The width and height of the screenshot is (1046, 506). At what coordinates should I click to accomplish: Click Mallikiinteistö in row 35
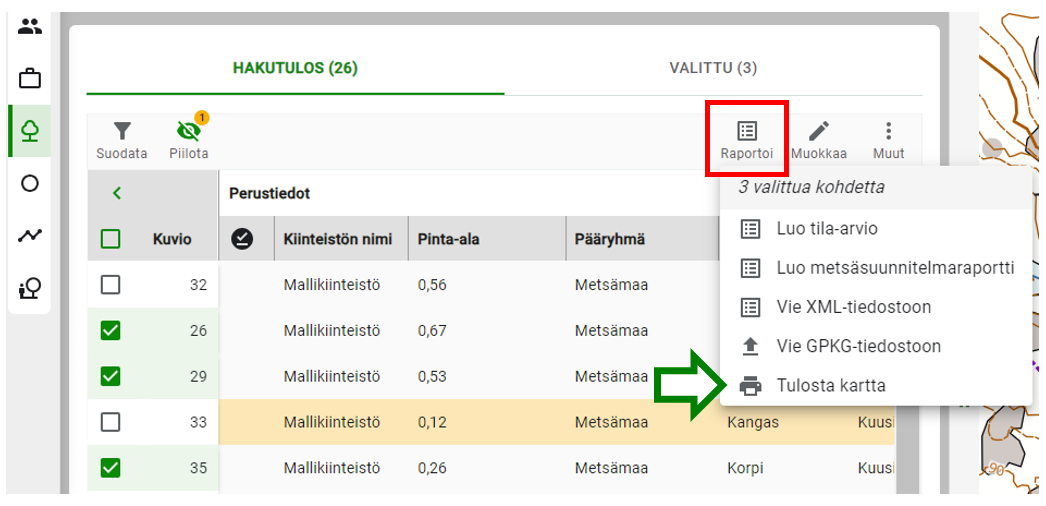(x=332, y=468)
